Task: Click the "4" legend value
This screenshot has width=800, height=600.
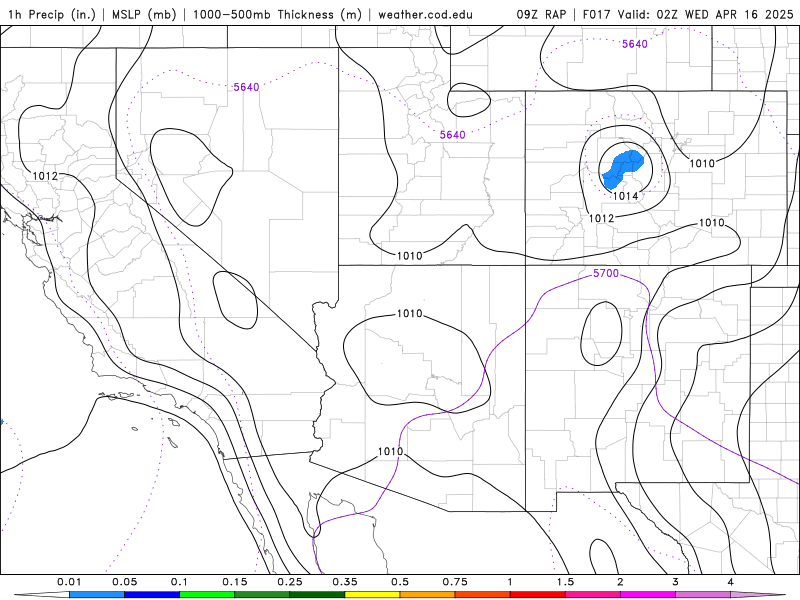Action: click(731, 582)
